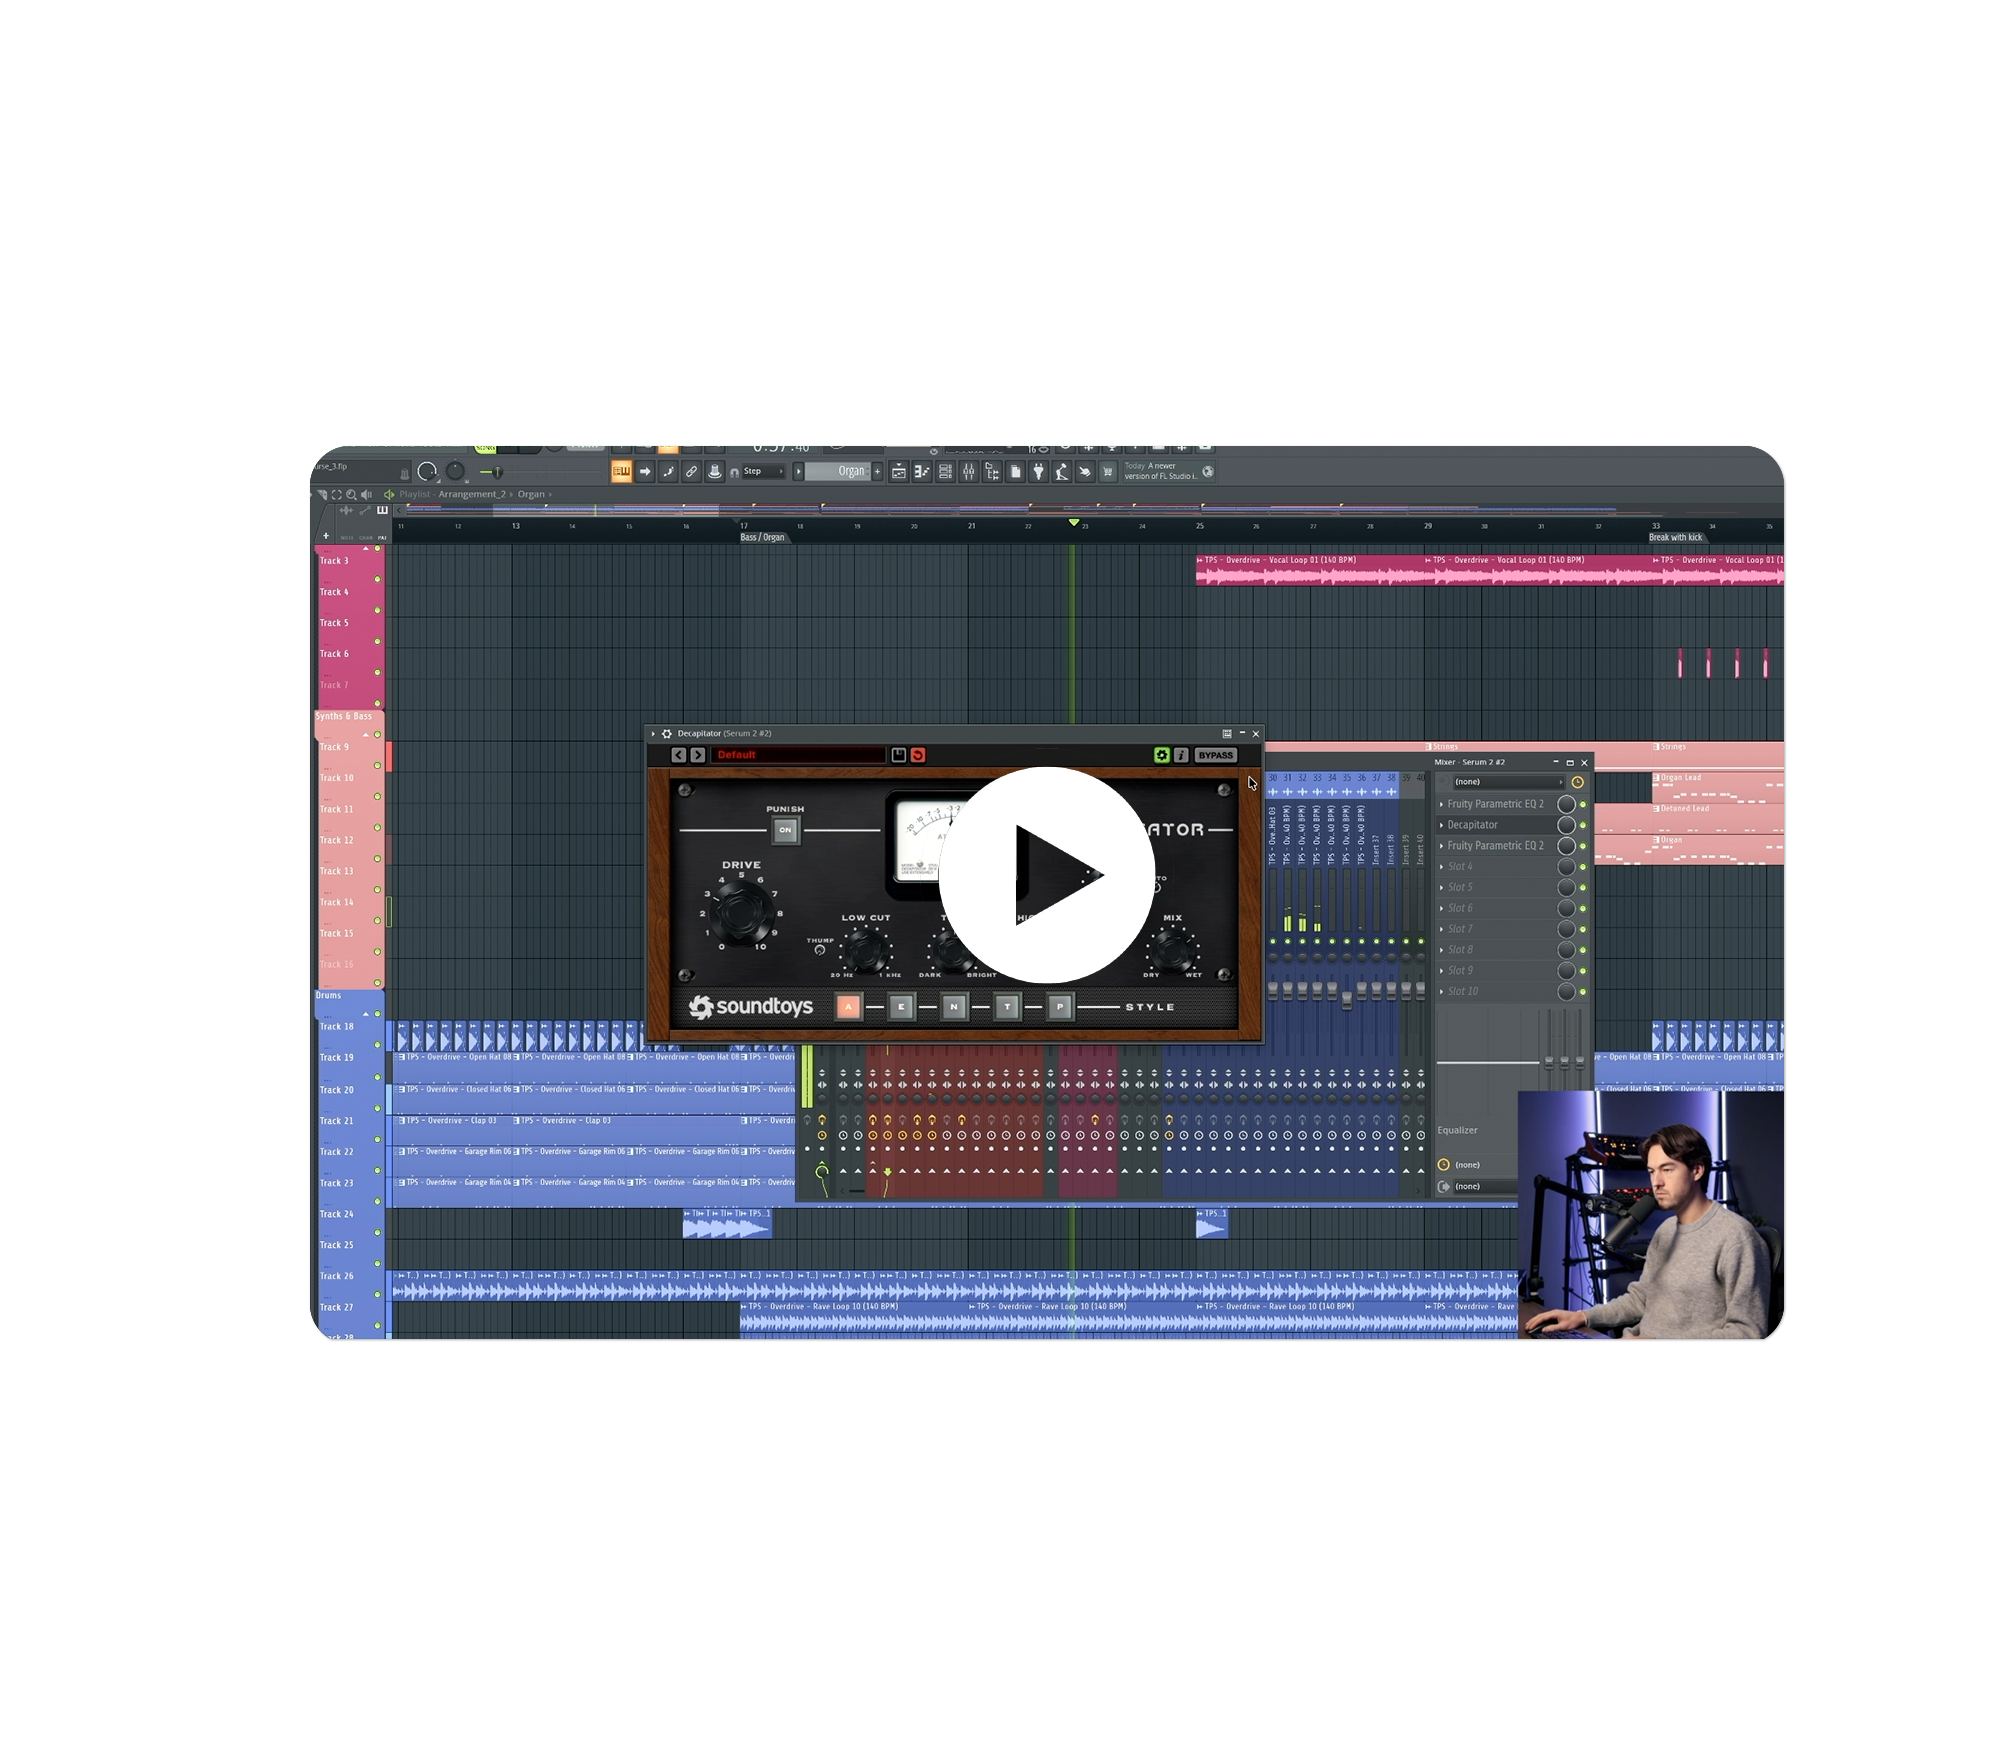Image resolution: width=2000 pixels, height=1750 pixels.
Task: Disable the Decapitator slot green light
Action: (x=1583, y=826)
